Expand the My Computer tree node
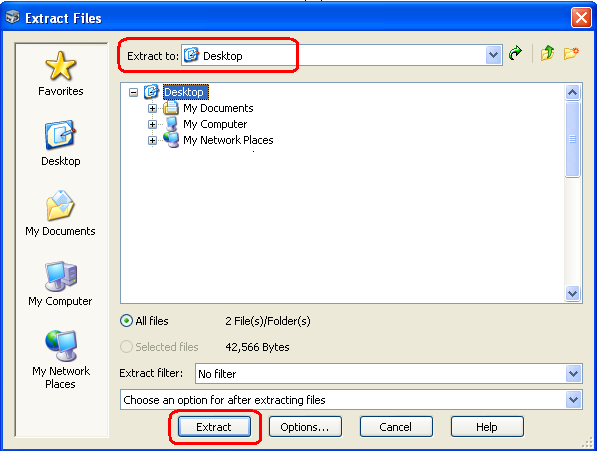 (152, 124)
